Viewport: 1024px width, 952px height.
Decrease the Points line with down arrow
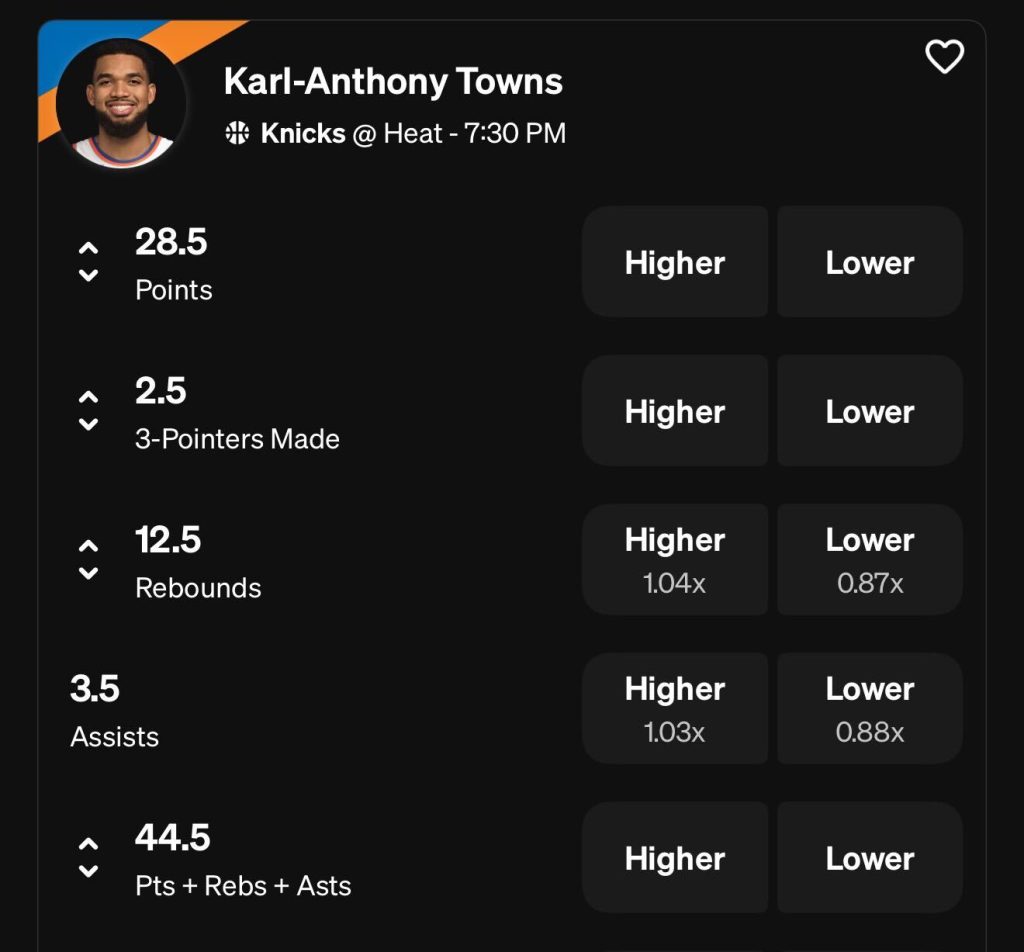(x=89, y=276)
